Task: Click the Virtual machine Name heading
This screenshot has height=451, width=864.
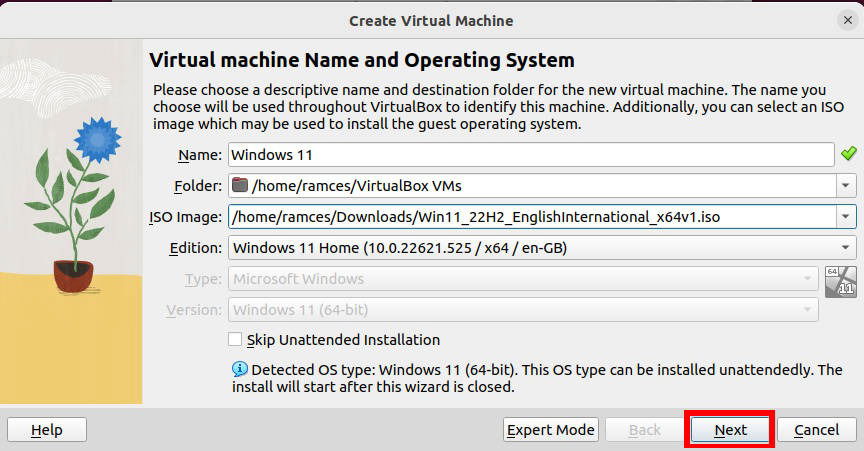Action: tap(361, 60)
